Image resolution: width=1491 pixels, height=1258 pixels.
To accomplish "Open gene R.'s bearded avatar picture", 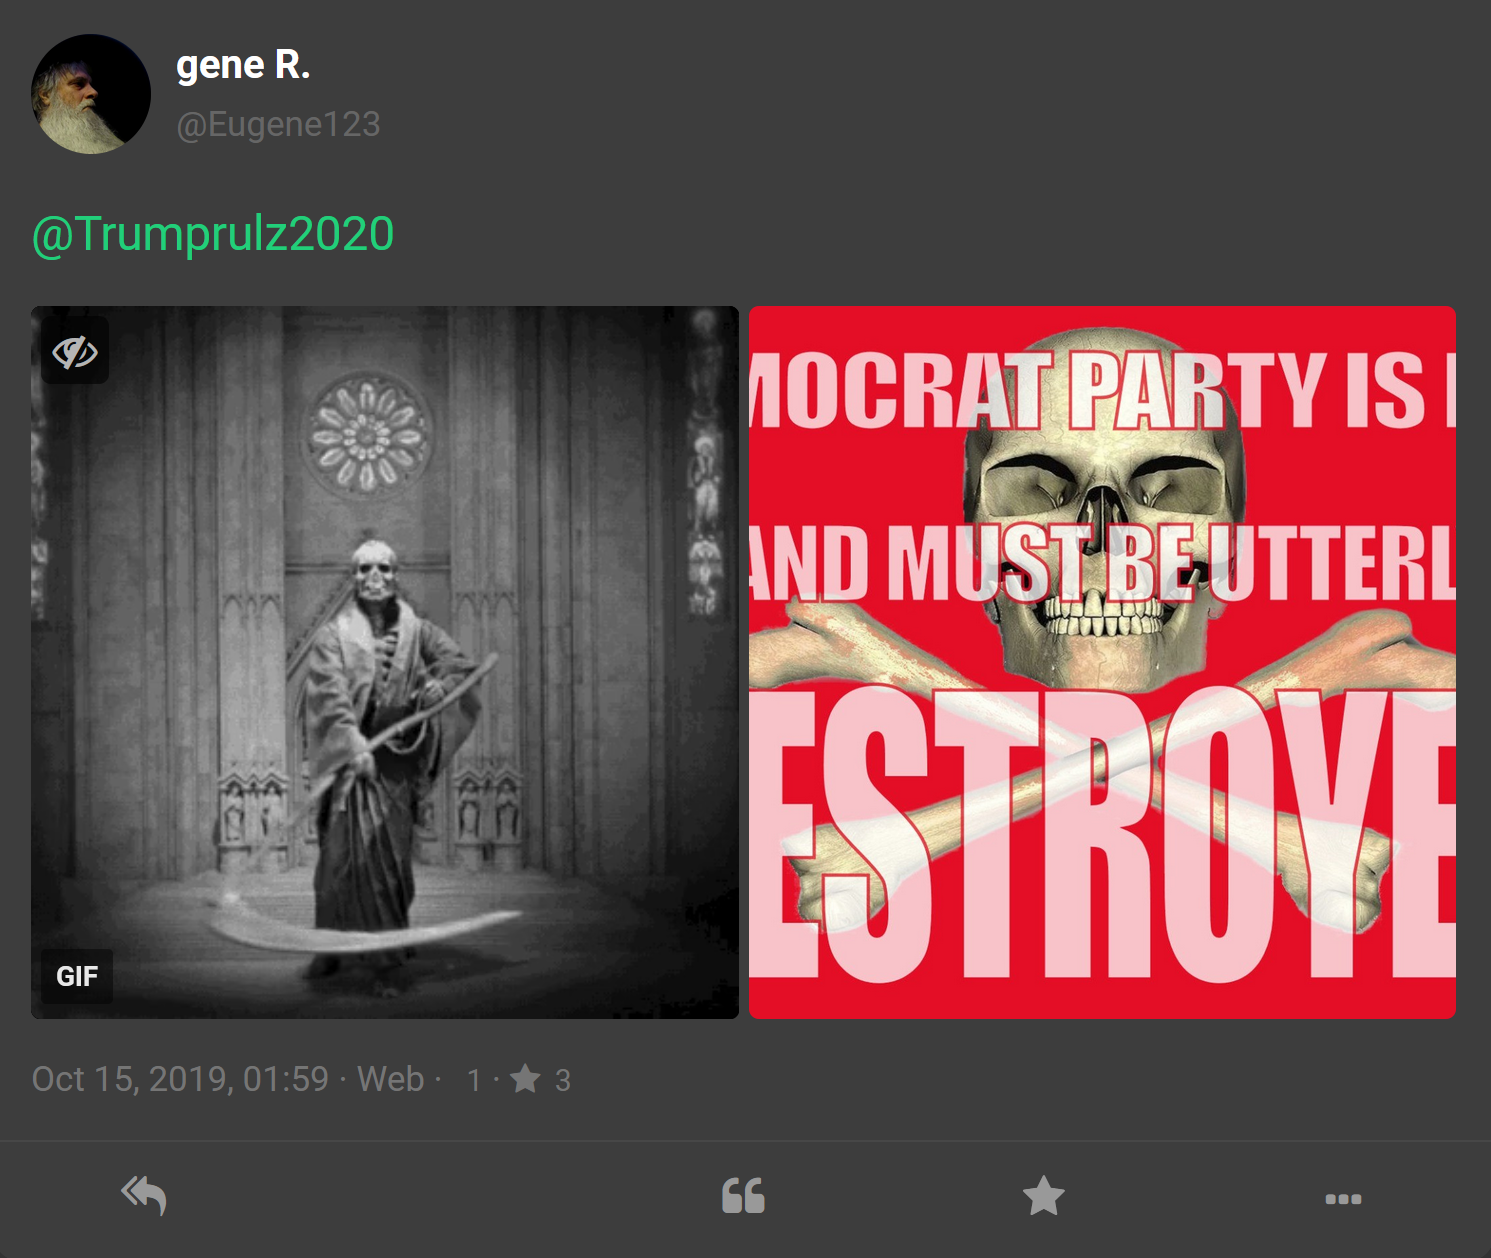I will (x=91, y=94).
